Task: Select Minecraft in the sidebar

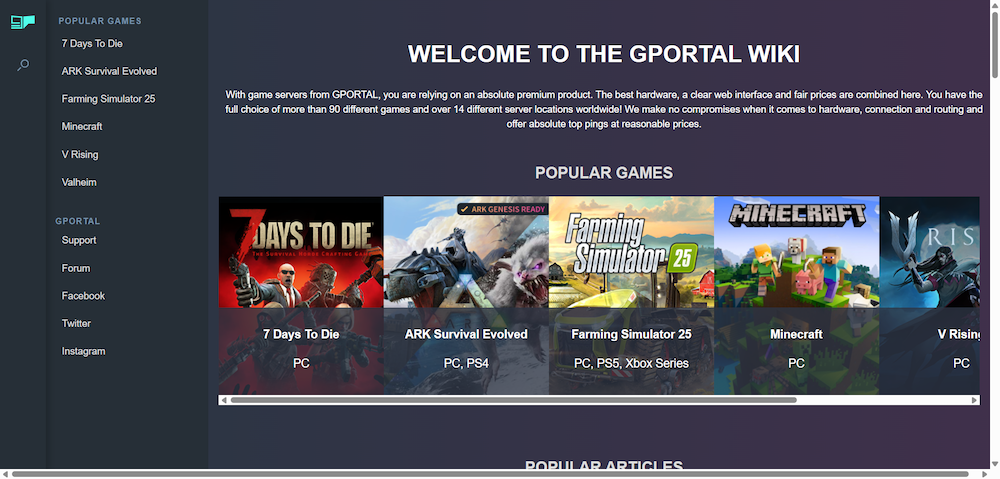Action: [x=82, y=126]
